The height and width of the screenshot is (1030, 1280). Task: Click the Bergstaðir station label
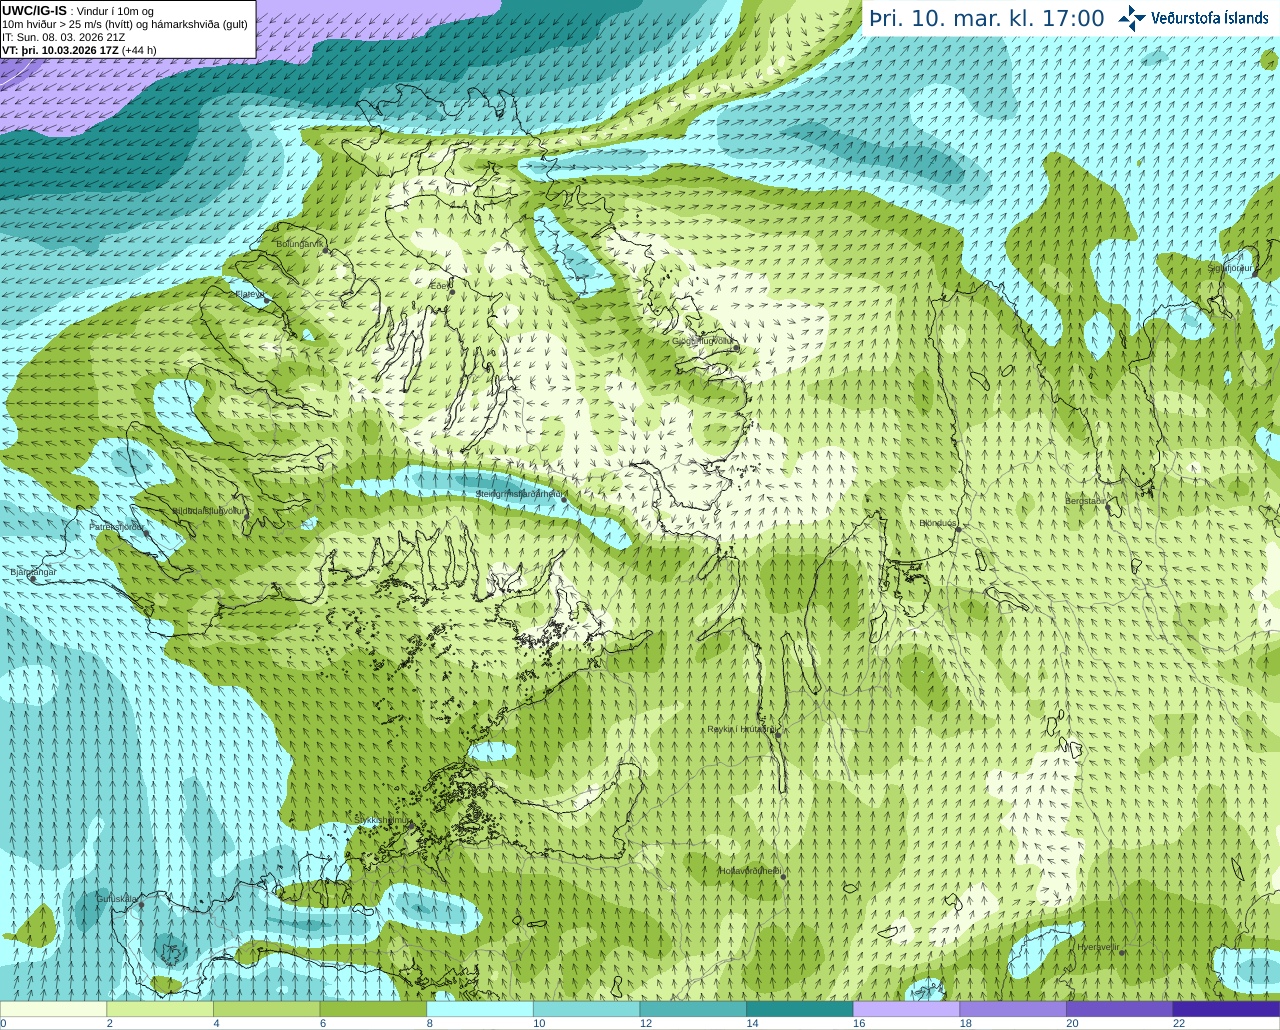point(1087,501)
